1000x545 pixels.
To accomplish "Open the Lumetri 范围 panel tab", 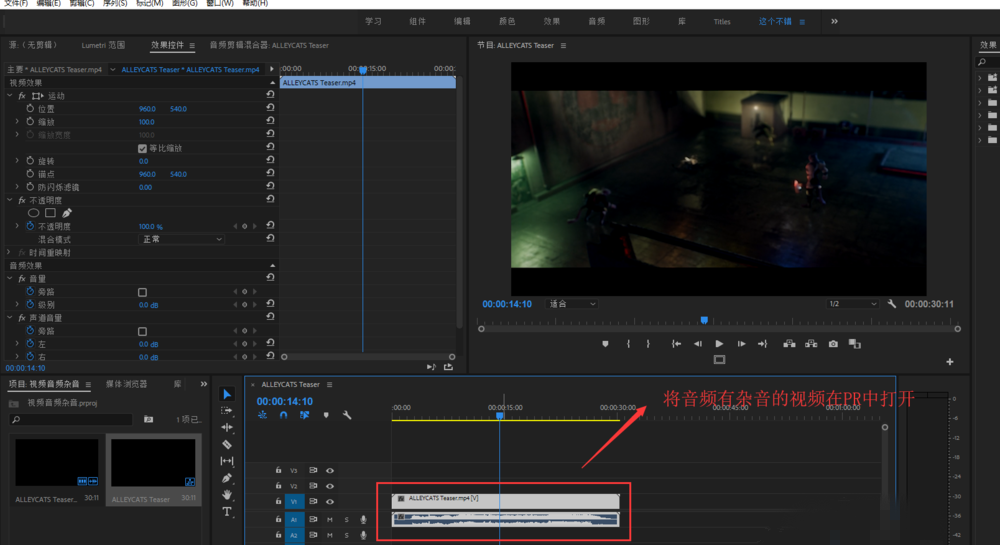I will pos(103,45).
